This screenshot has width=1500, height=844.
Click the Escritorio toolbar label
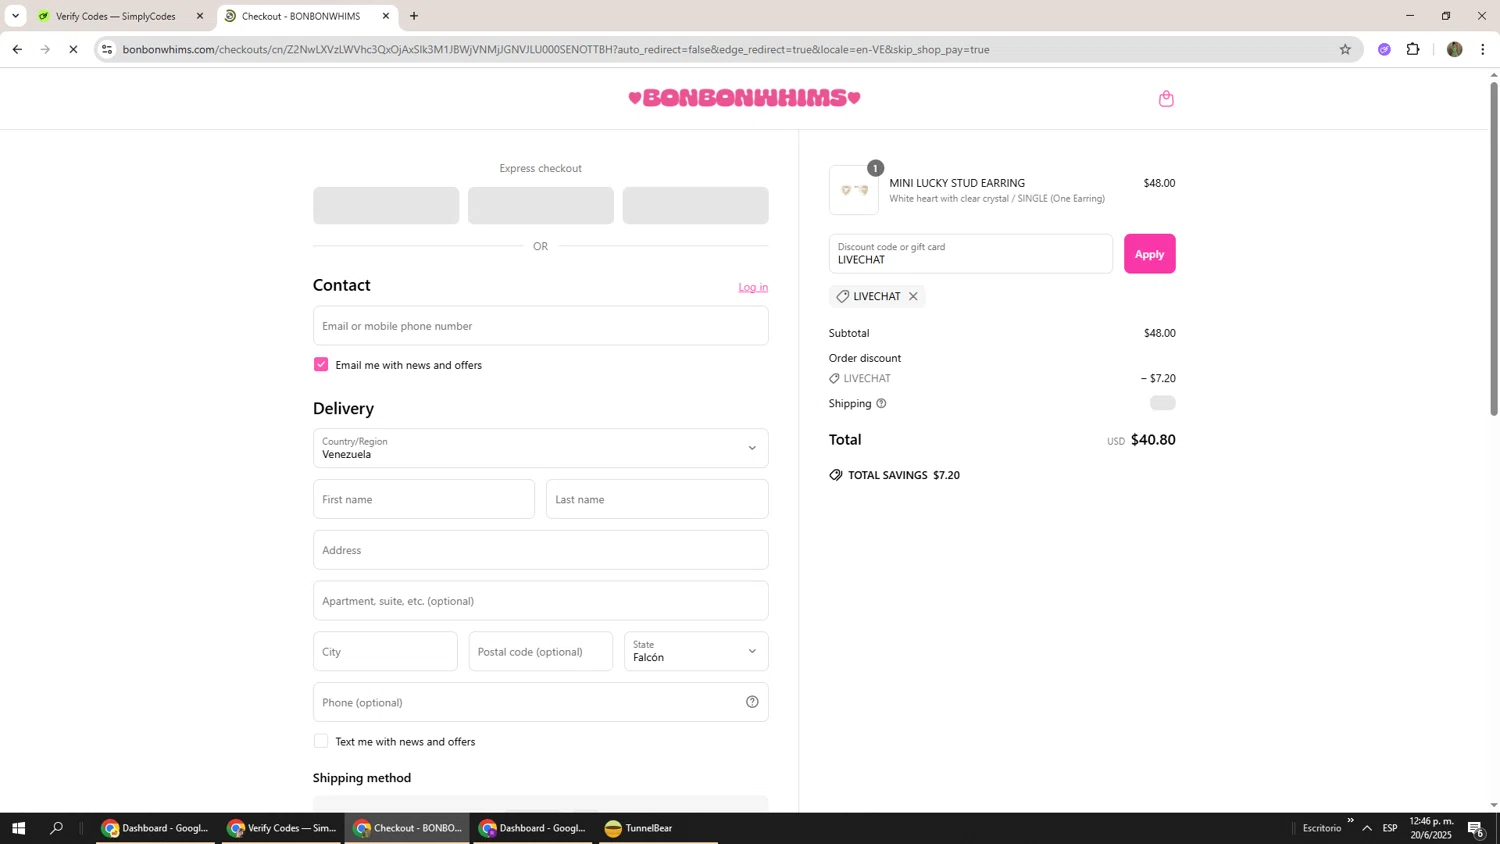[1322, 828]
